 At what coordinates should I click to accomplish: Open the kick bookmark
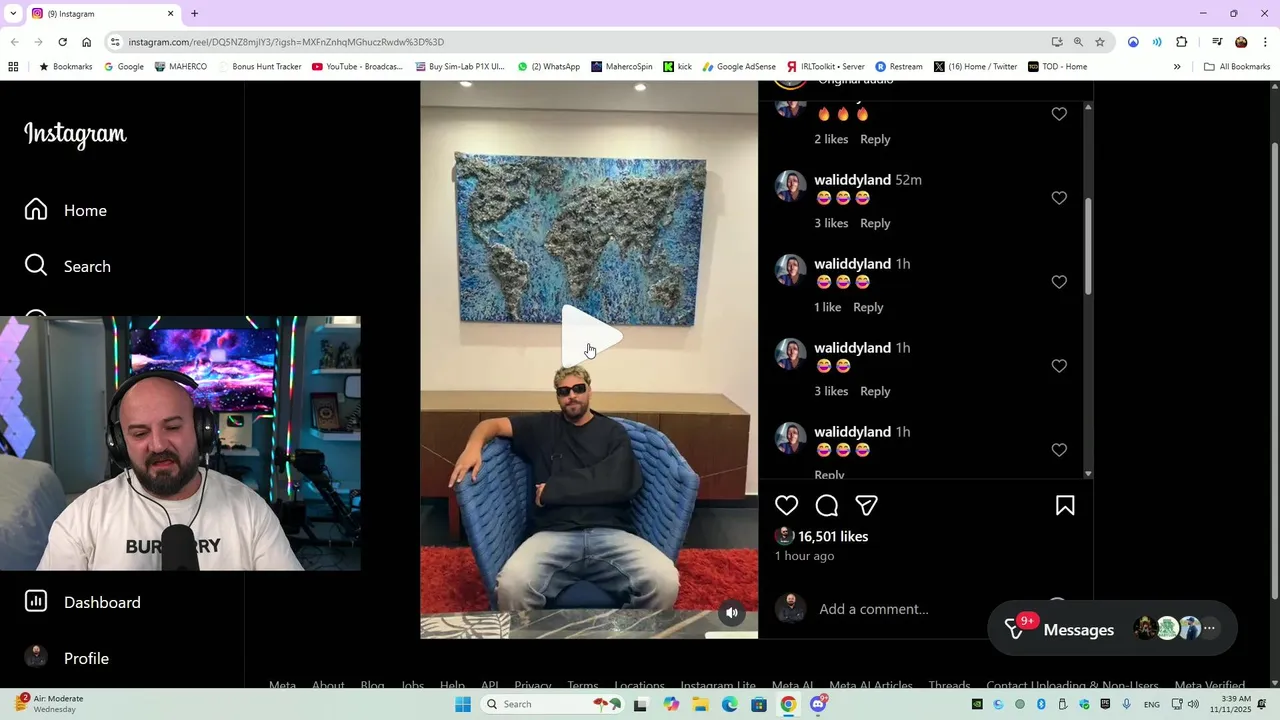click(677, 67)
